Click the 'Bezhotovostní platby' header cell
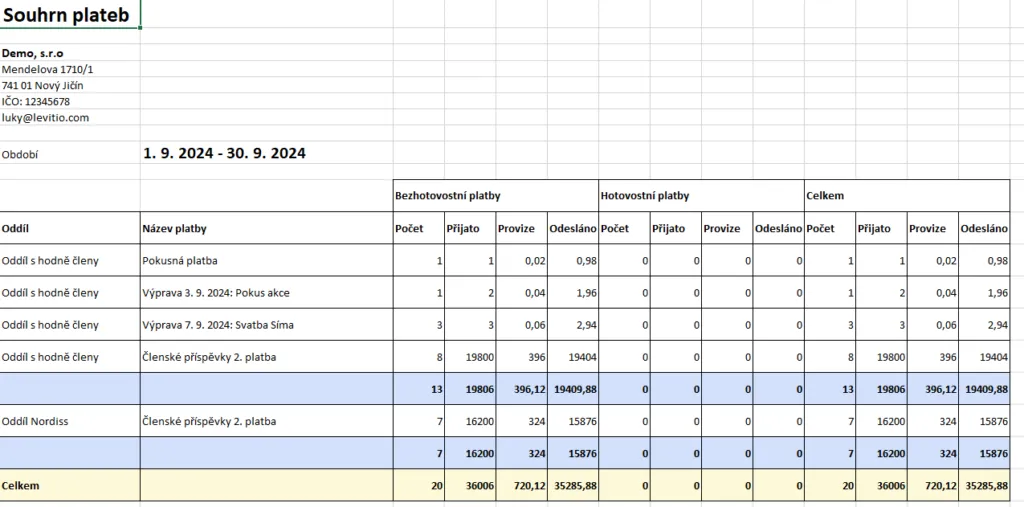The image size is (1024, 507). pyautogui.click(x=496, y=195)
